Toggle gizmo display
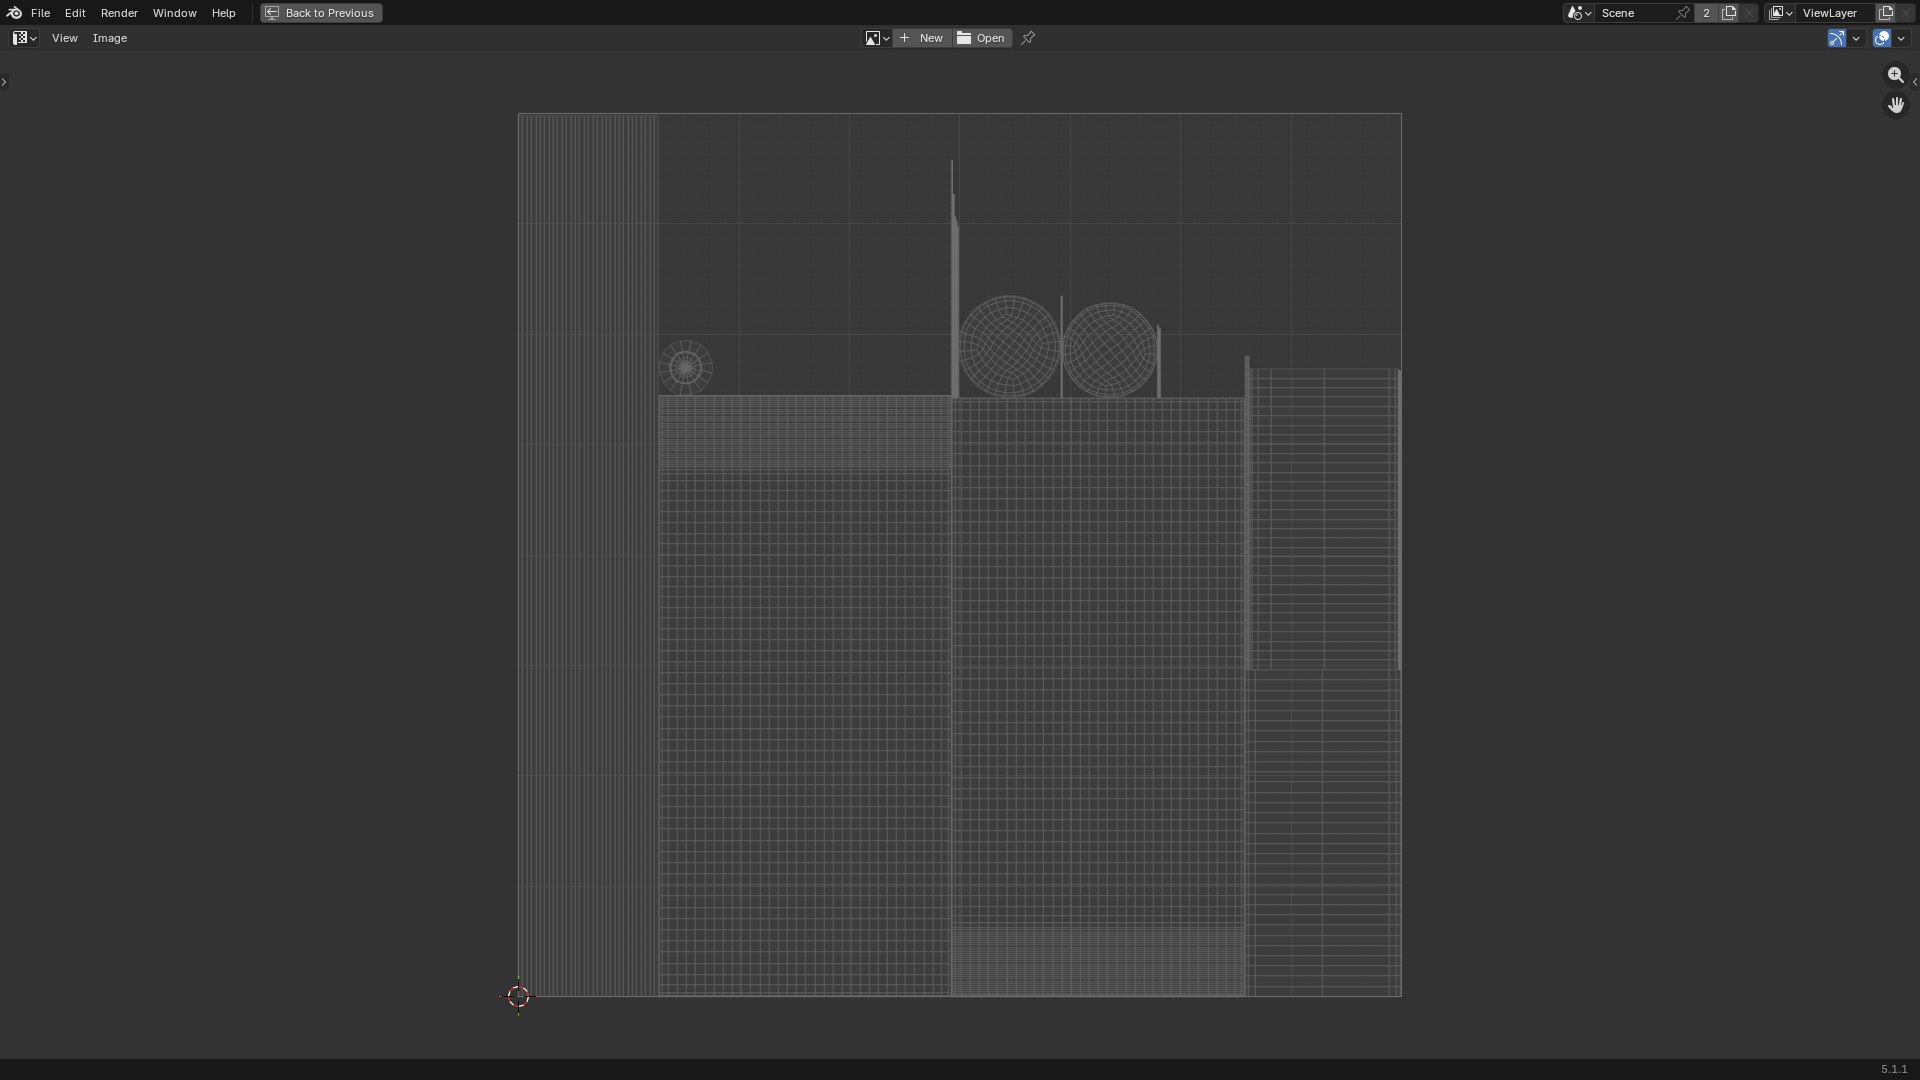1920x1080 pixels. click(1837, 38)
